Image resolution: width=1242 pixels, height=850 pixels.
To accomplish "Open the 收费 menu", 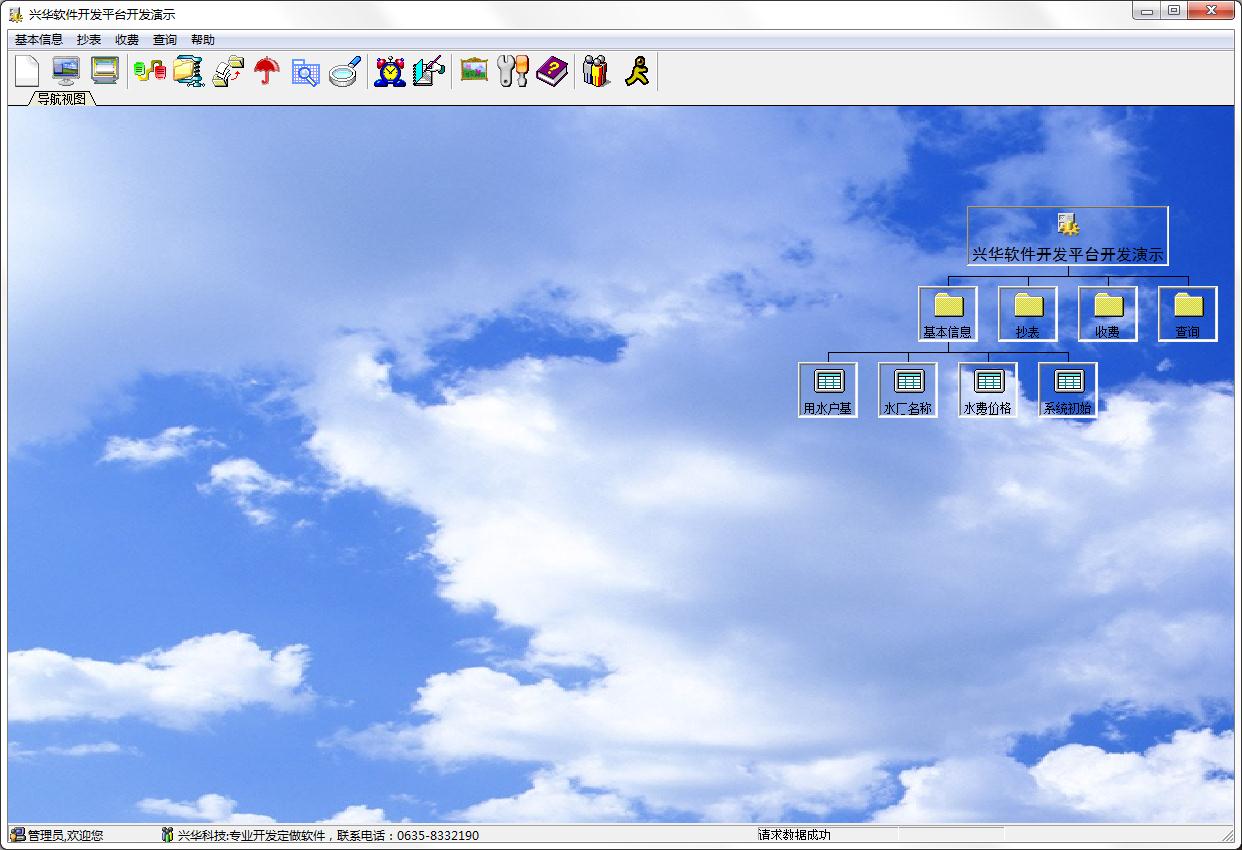I will tap(127, 40).
